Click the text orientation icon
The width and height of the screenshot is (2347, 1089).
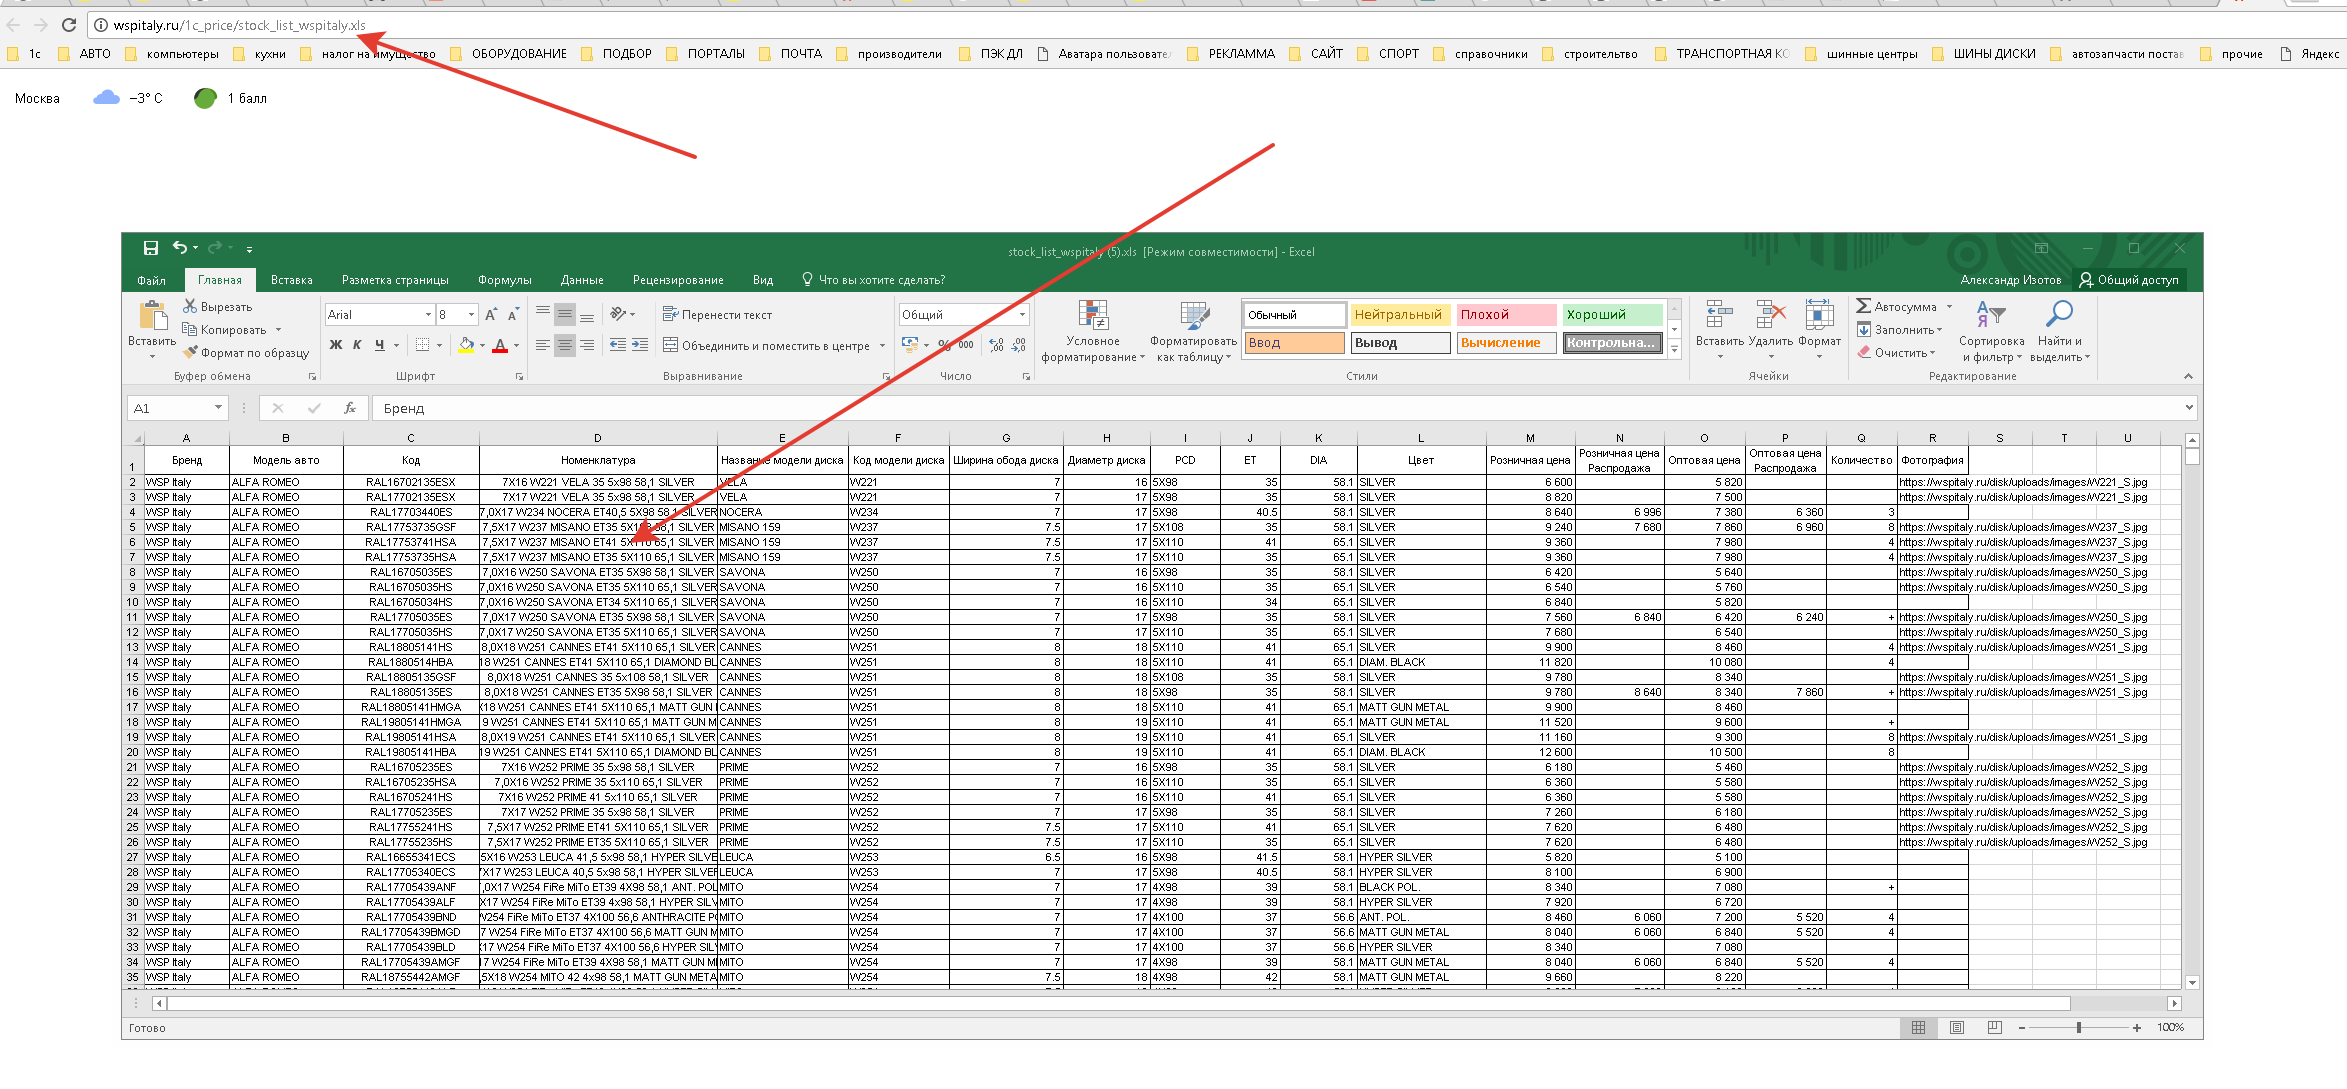point(619,314)
